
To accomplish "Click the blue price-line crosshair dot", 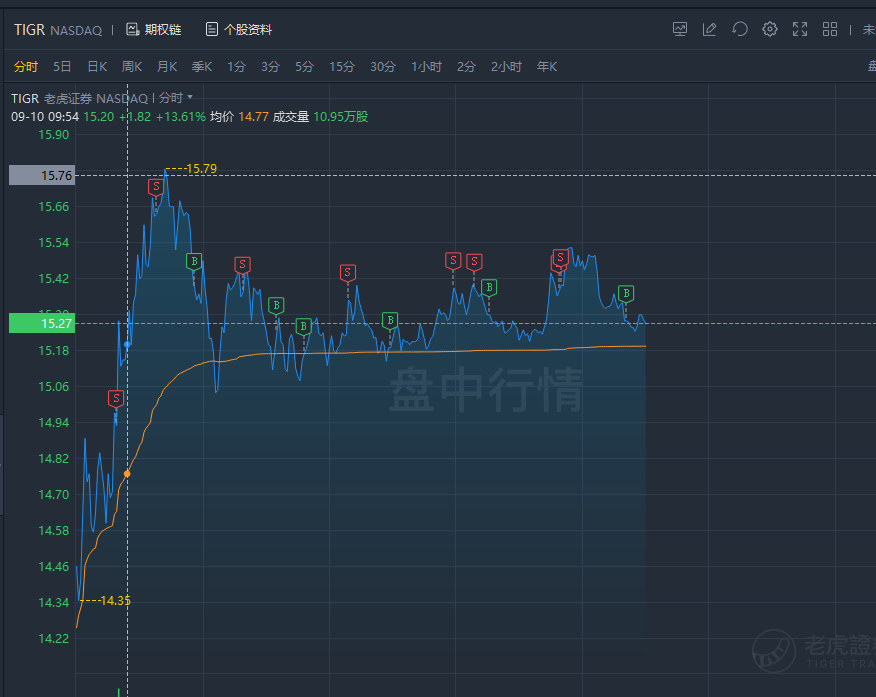I will pos(127,344).
